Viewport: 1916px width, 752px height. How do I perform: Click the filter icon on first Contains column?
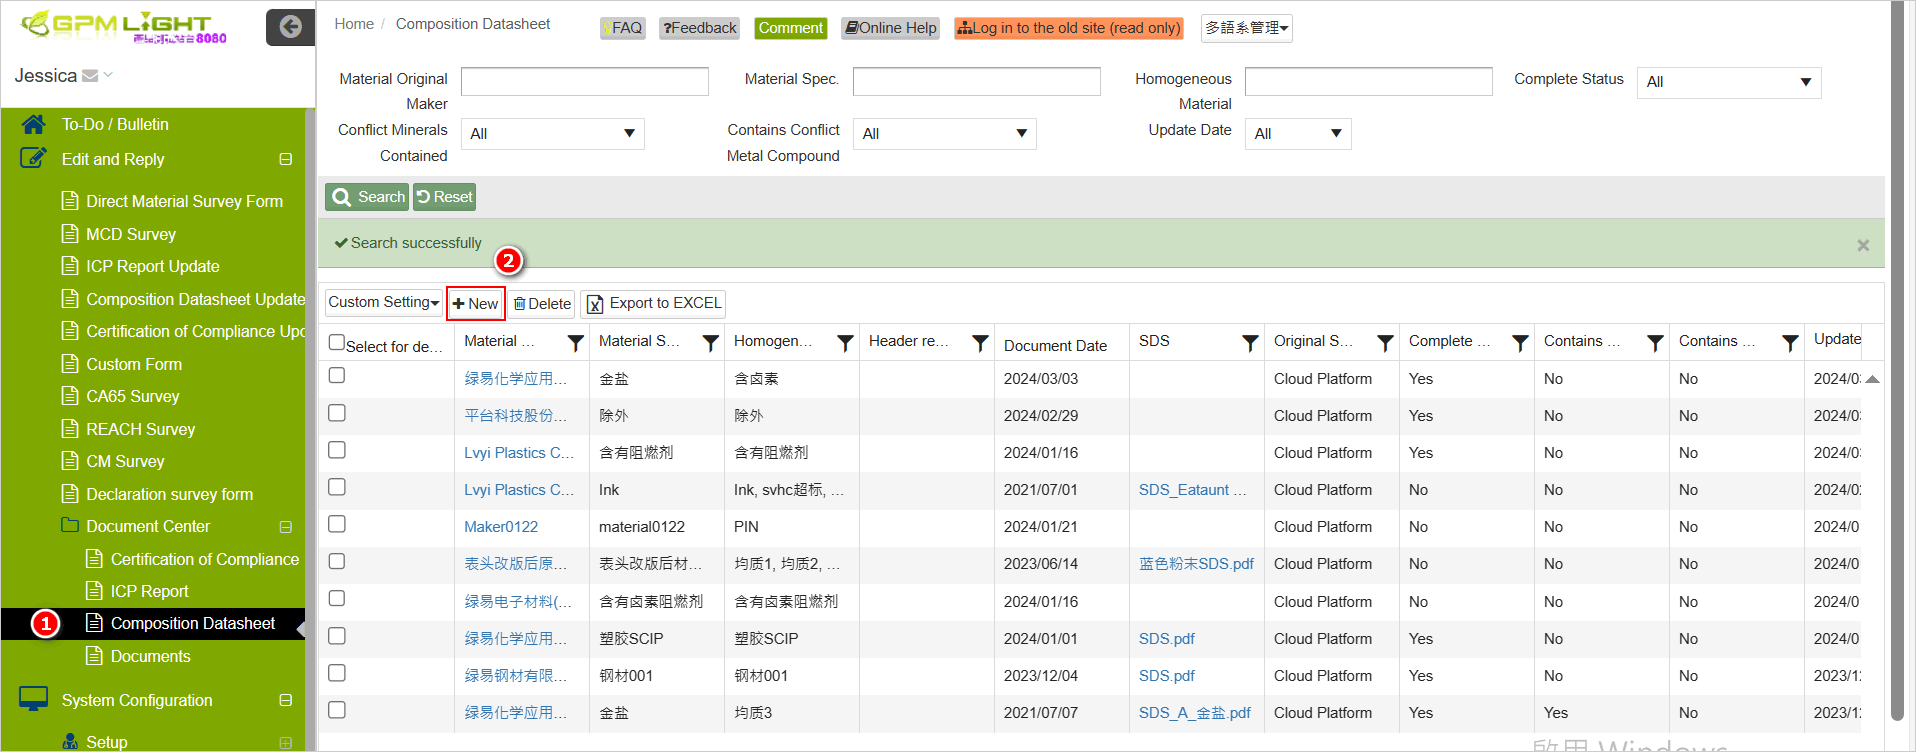(x=1656, y=343)
